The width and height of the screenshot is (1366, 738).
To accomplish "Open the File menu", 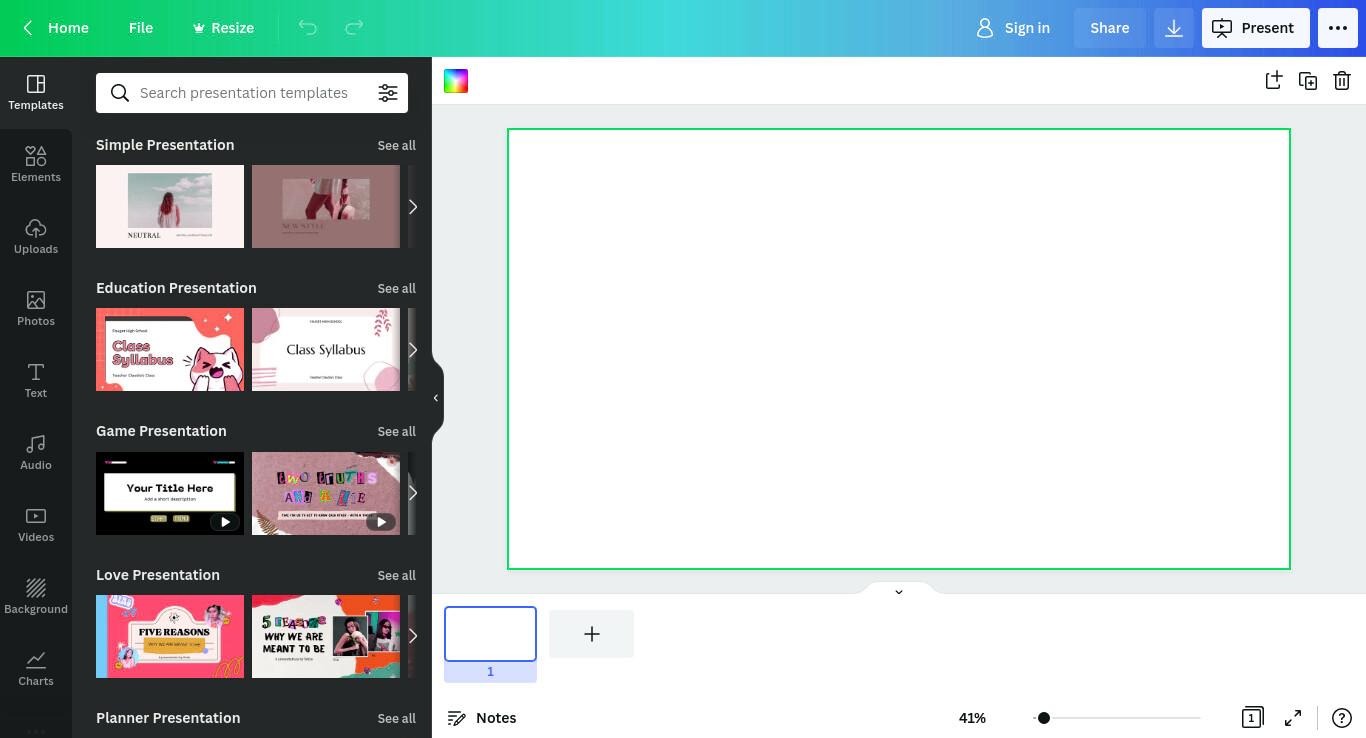I will pyautogui.click(x=141, y=28).
